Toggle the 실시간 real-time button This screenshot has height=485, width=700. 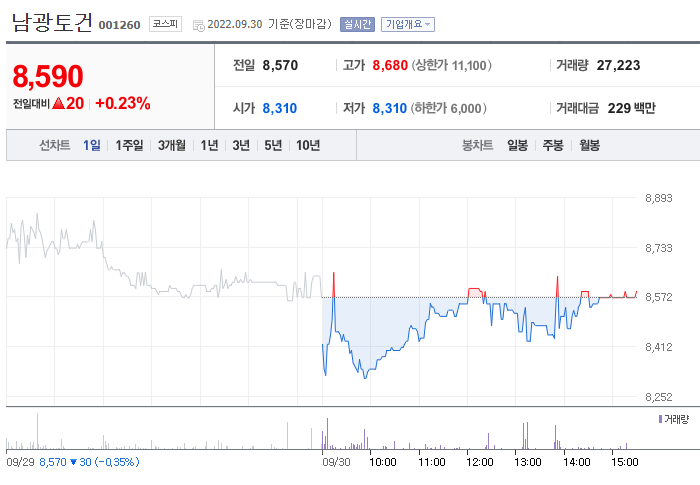pos(357,24)
